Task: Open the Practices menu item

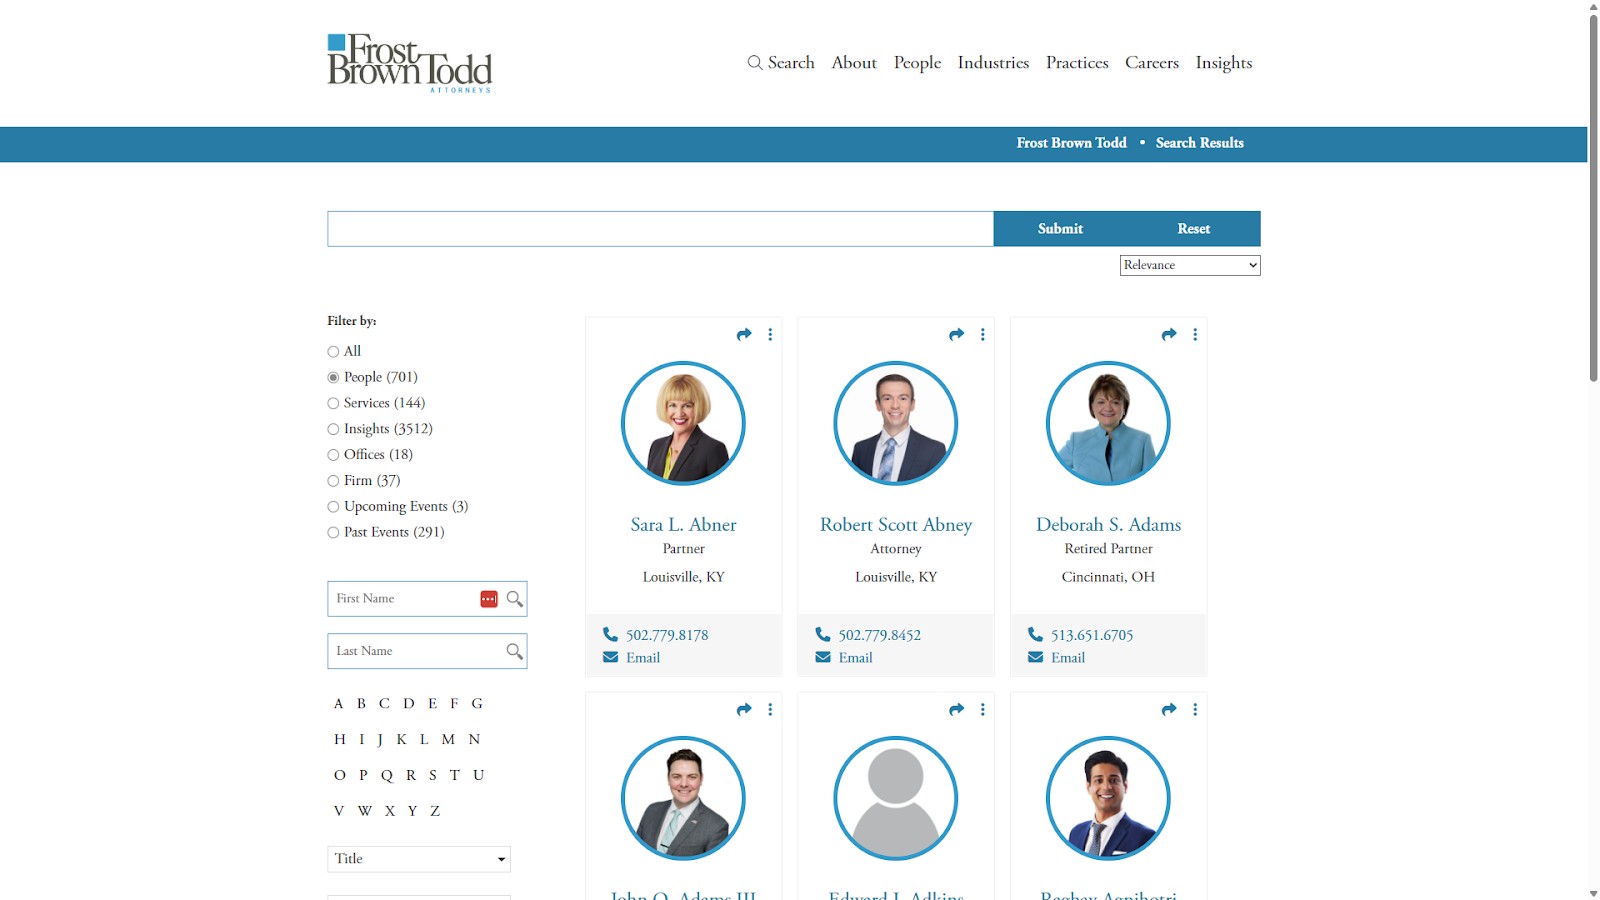Action: click(1076, 62)
